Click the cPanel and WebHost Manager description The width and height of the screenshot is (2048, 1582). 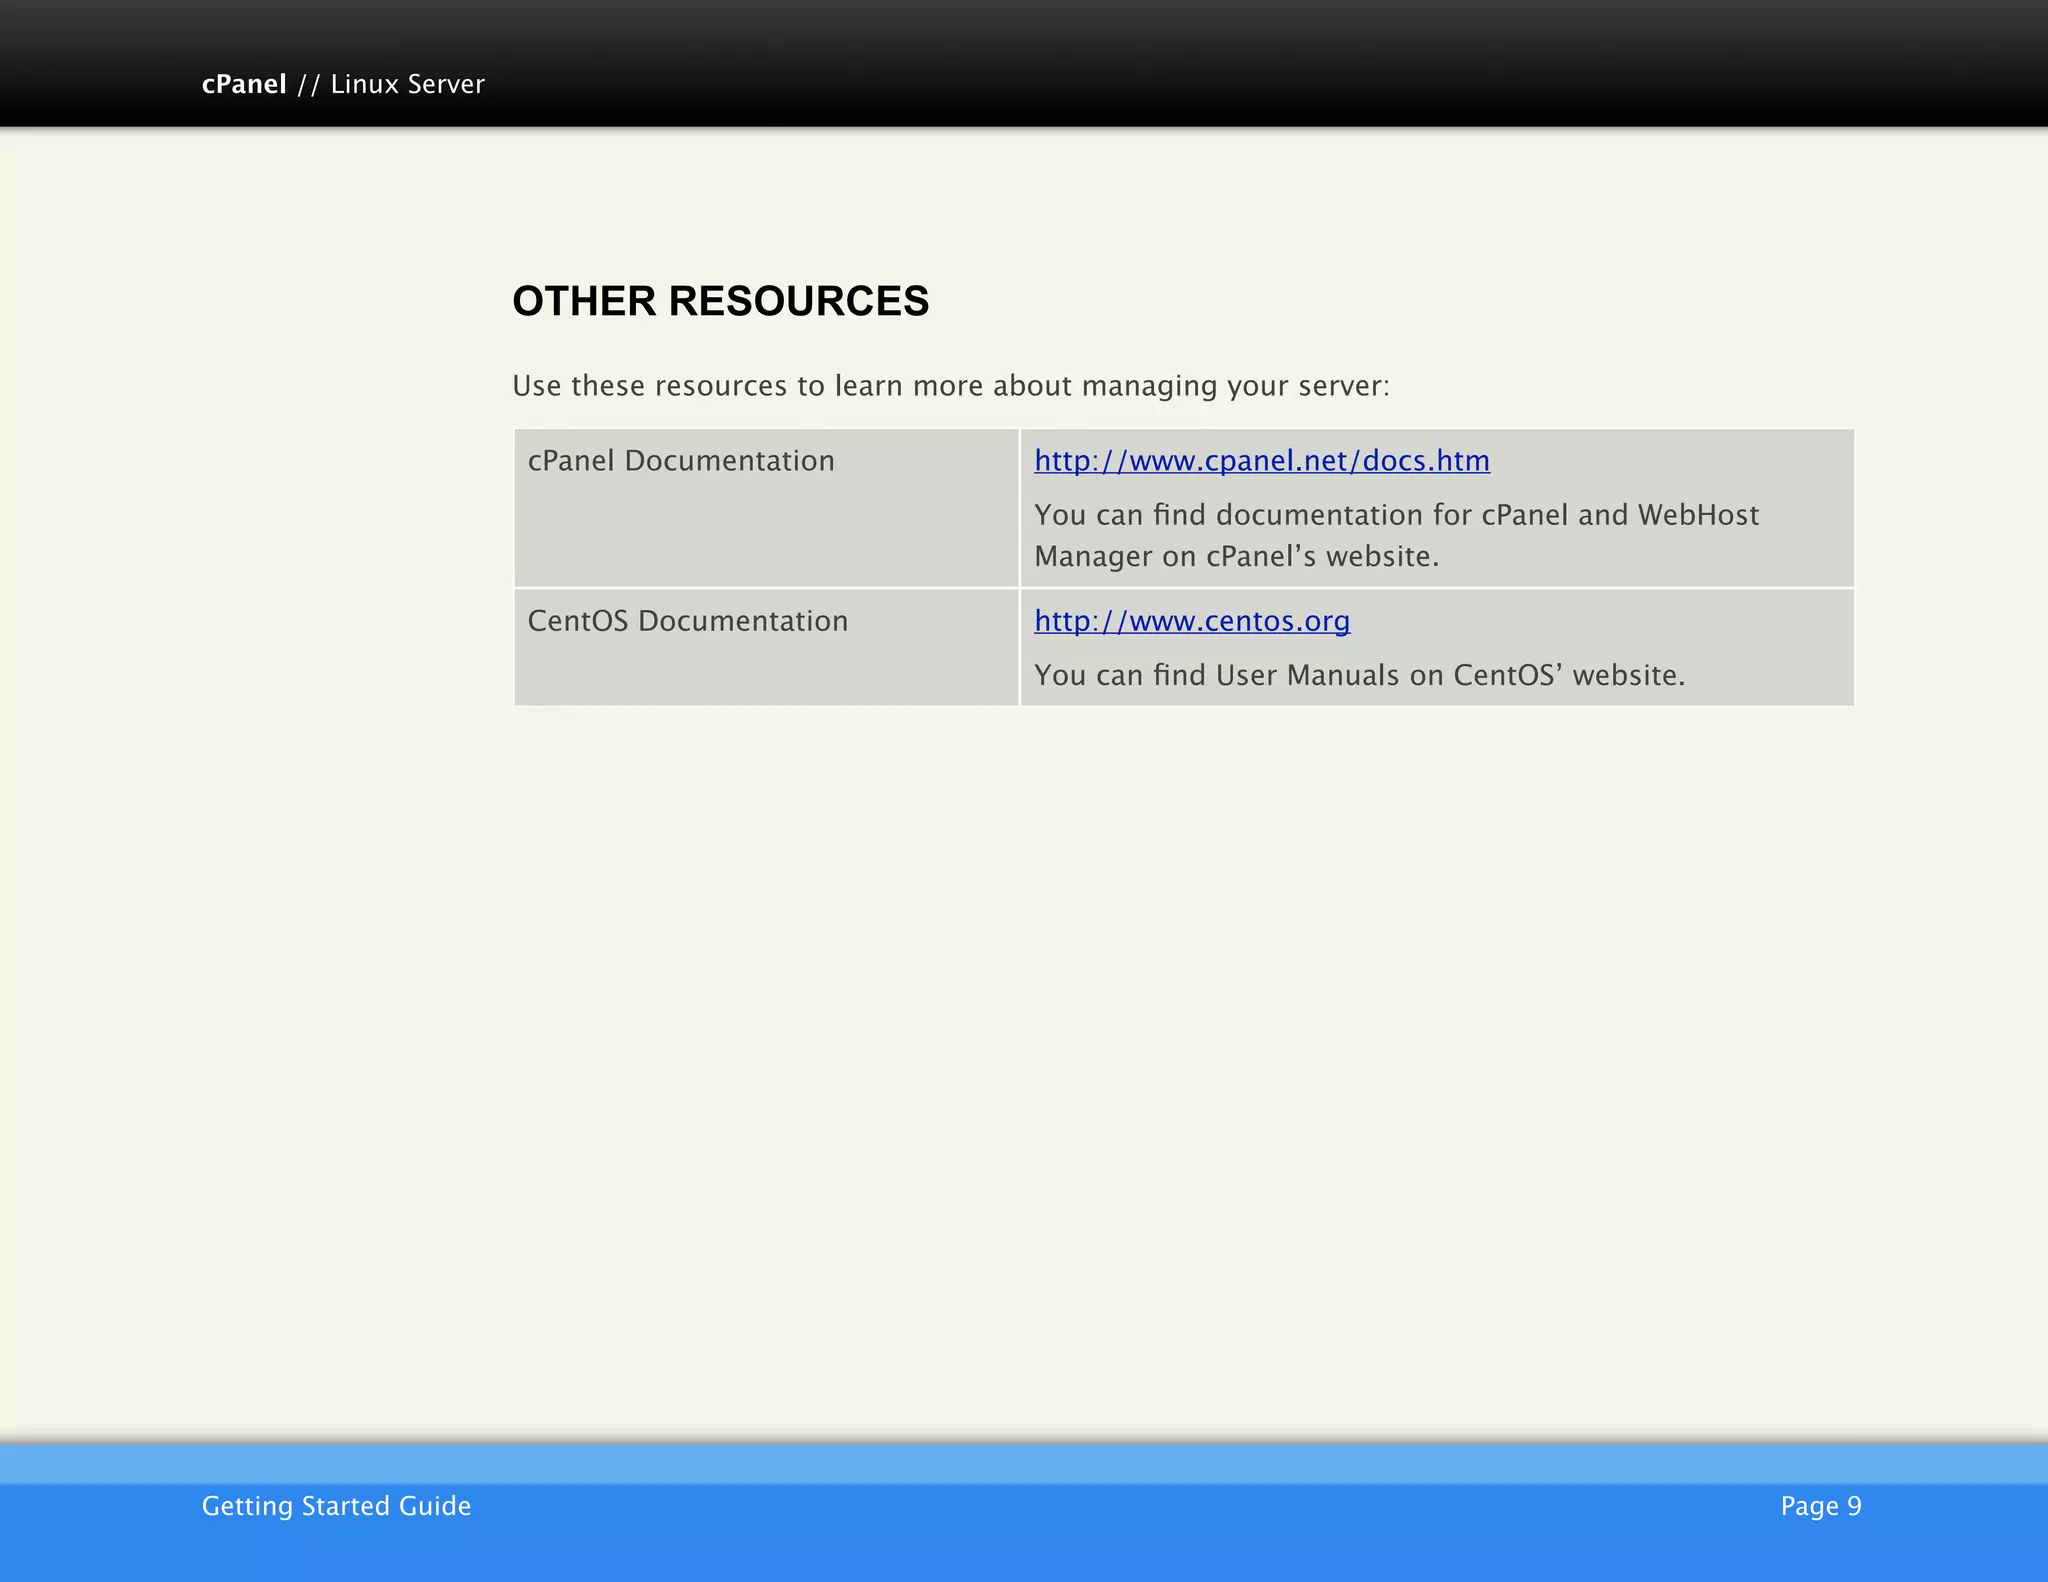click(1396, 535)
